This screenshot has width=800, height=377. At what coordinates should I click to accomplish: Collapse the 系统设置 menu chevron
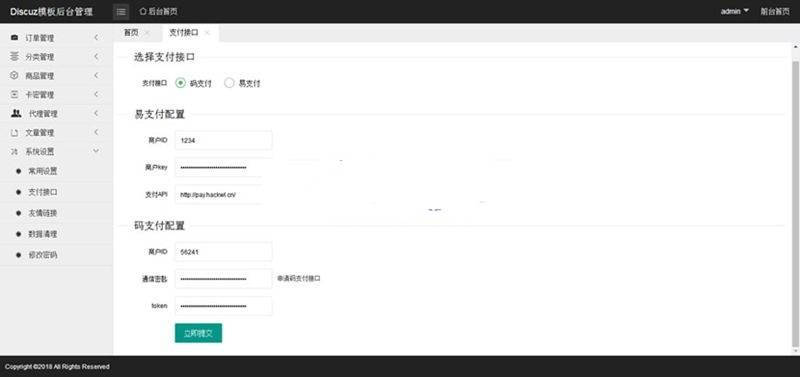[96, 152]
